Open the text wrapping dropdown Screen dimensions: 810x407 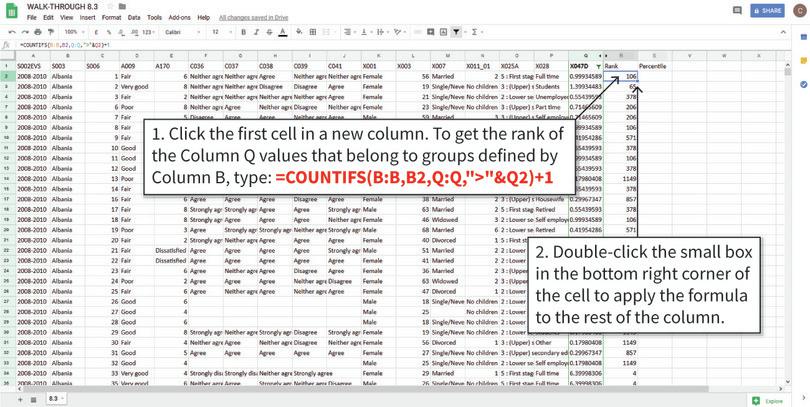[382, 32]
